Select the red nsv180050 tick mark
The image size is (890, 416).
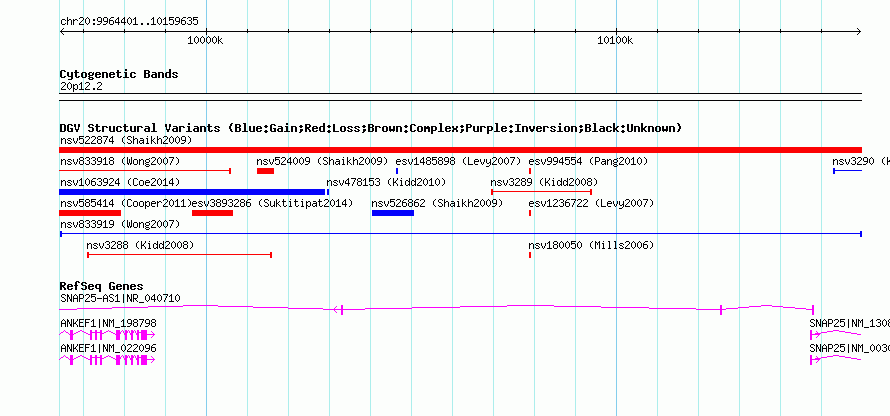tap(530, 255)
